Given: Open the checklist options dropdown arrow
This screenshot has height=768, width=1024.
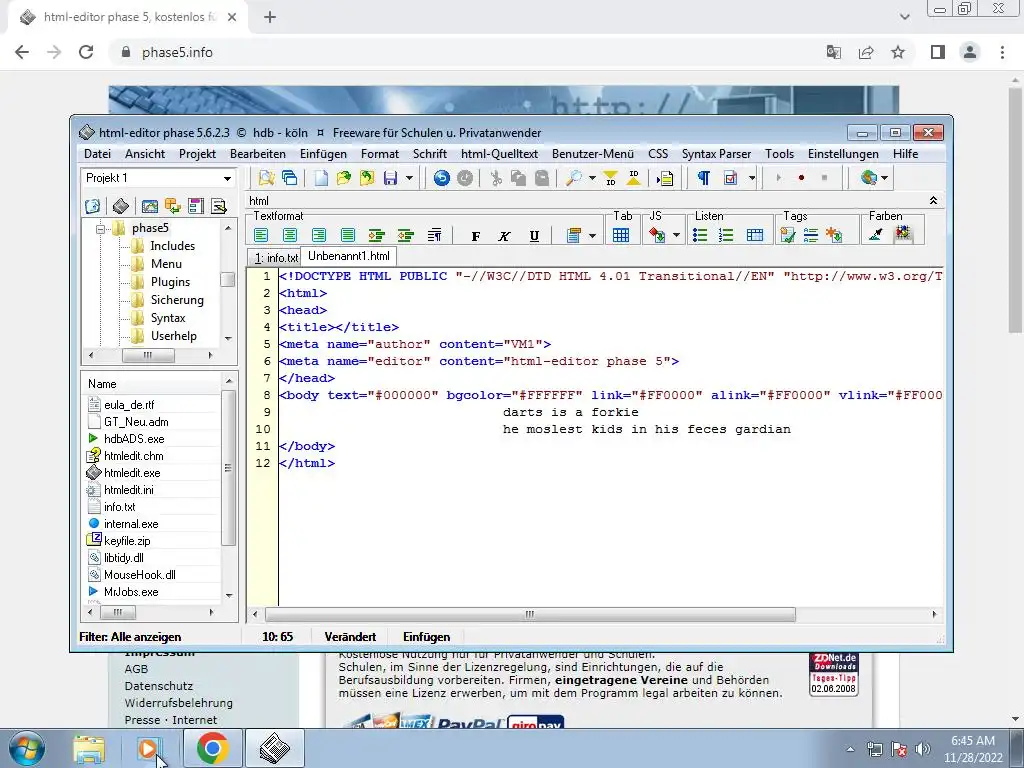Looking at the screenshot, I should coord(752,178).
